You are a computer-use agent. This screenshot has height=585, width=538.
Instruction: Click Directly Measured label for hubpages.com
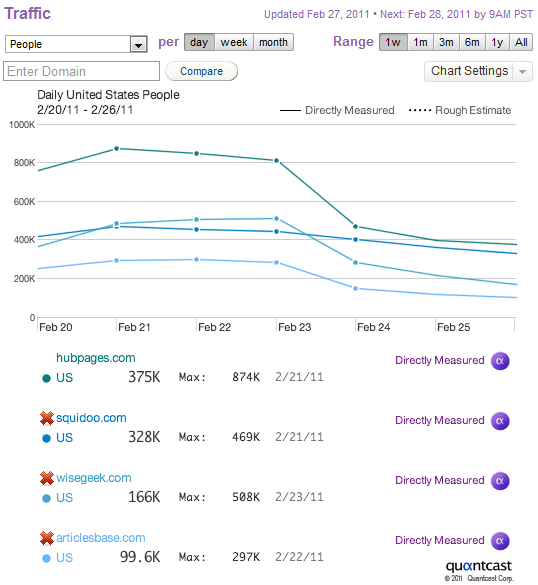[440, 360]
